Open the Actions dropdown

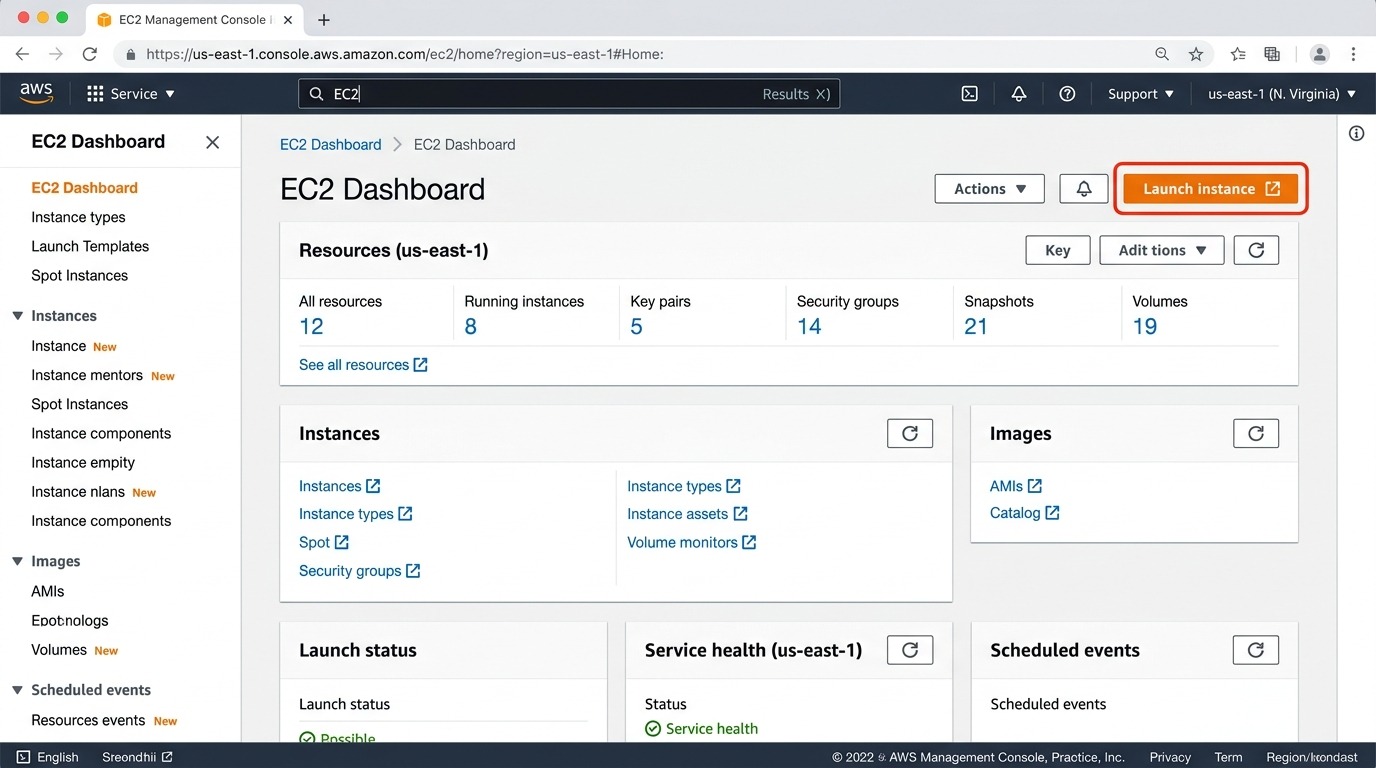[x=989, y=189]
